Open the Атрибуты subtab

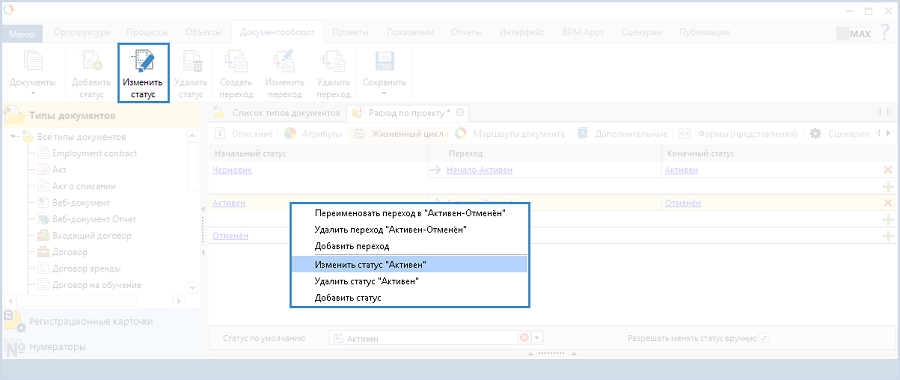[314, 134]
